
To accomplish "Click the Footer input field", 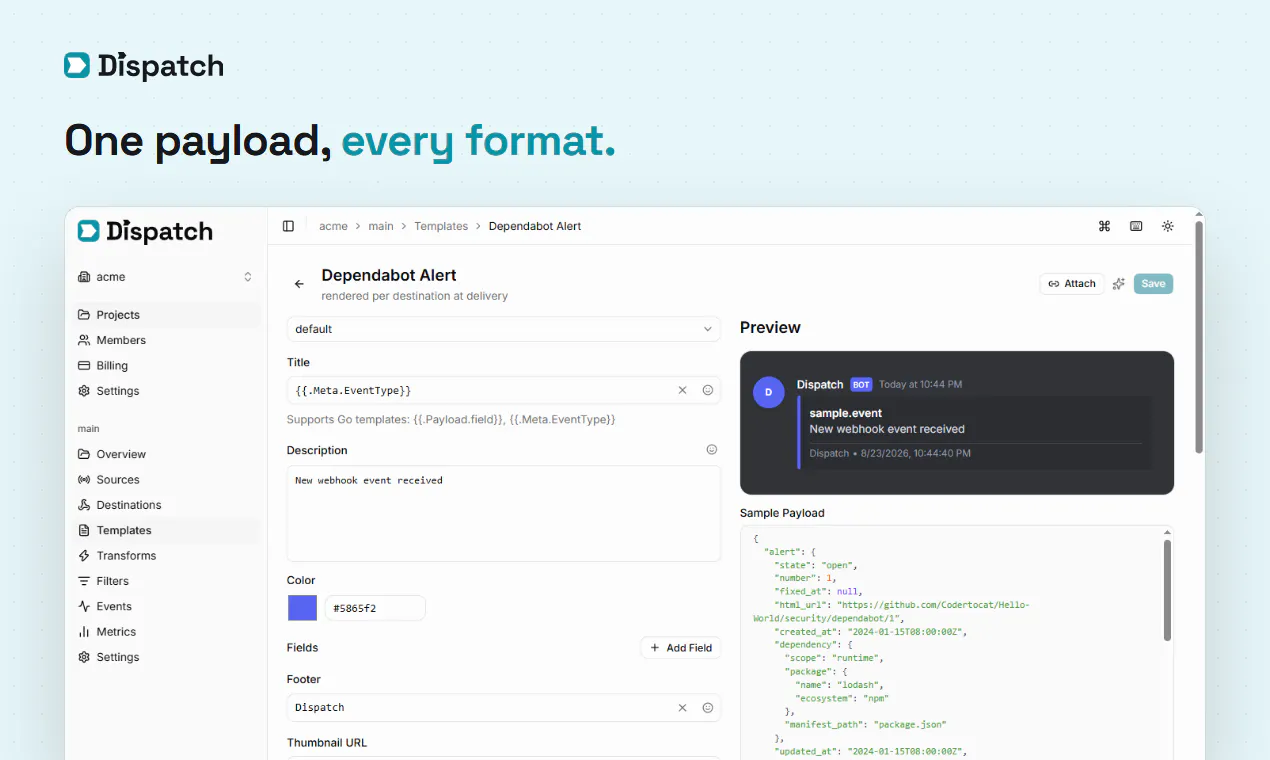I will coord(503,707).
